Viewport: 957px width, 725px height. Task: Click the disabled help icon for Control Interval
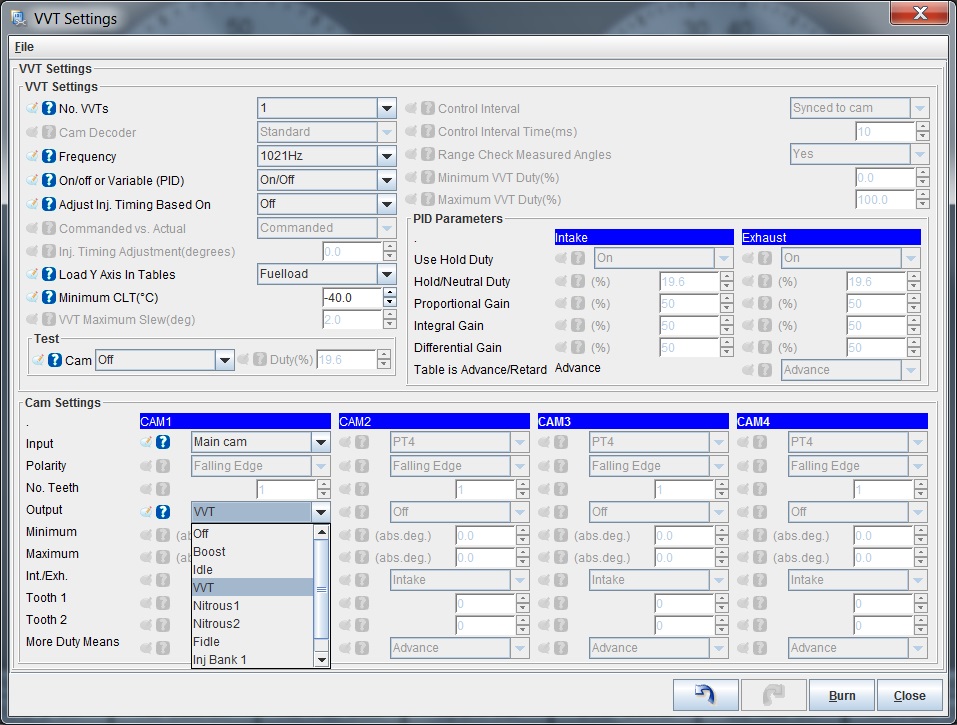(x=428, y=109)
